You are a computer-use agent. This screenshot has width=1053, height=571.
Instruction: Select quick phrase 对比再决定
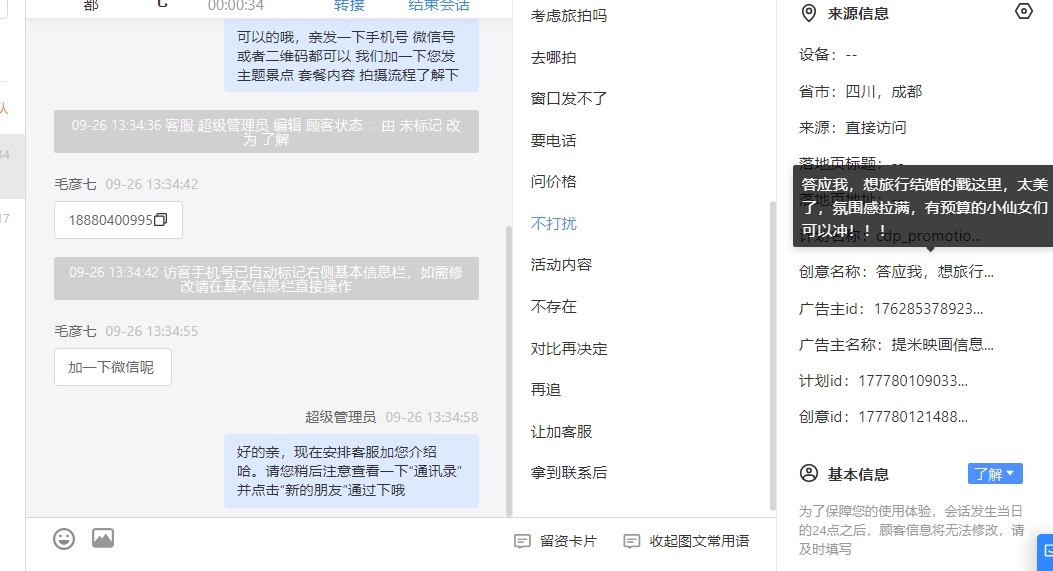pos(568,349)
